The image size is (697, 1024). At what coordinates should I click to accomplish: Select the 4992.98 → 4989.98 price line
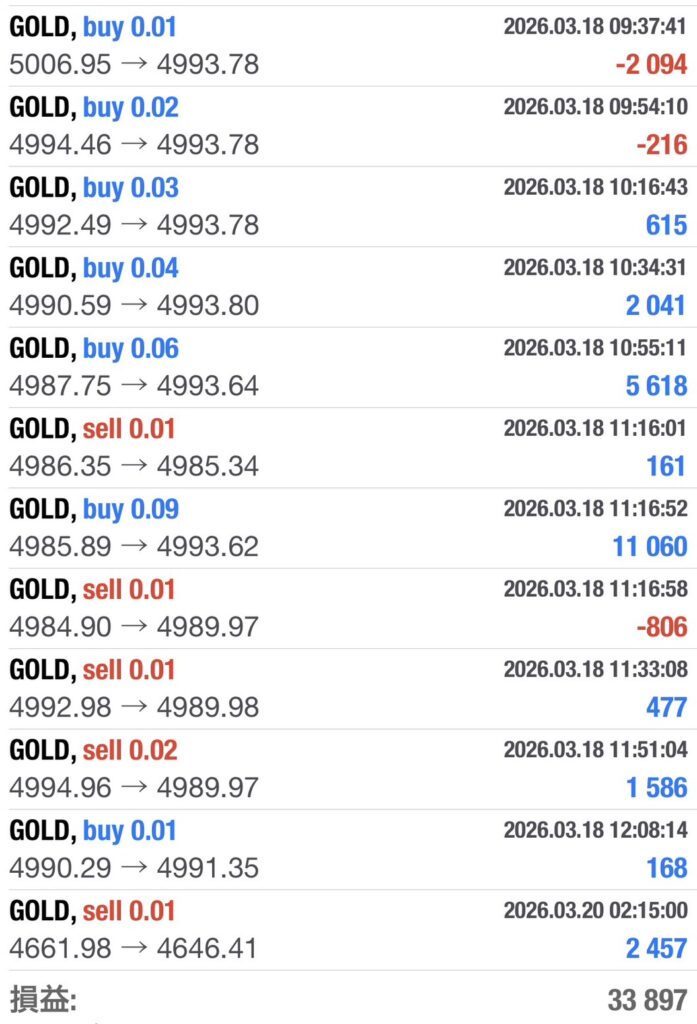coord(134,707)
